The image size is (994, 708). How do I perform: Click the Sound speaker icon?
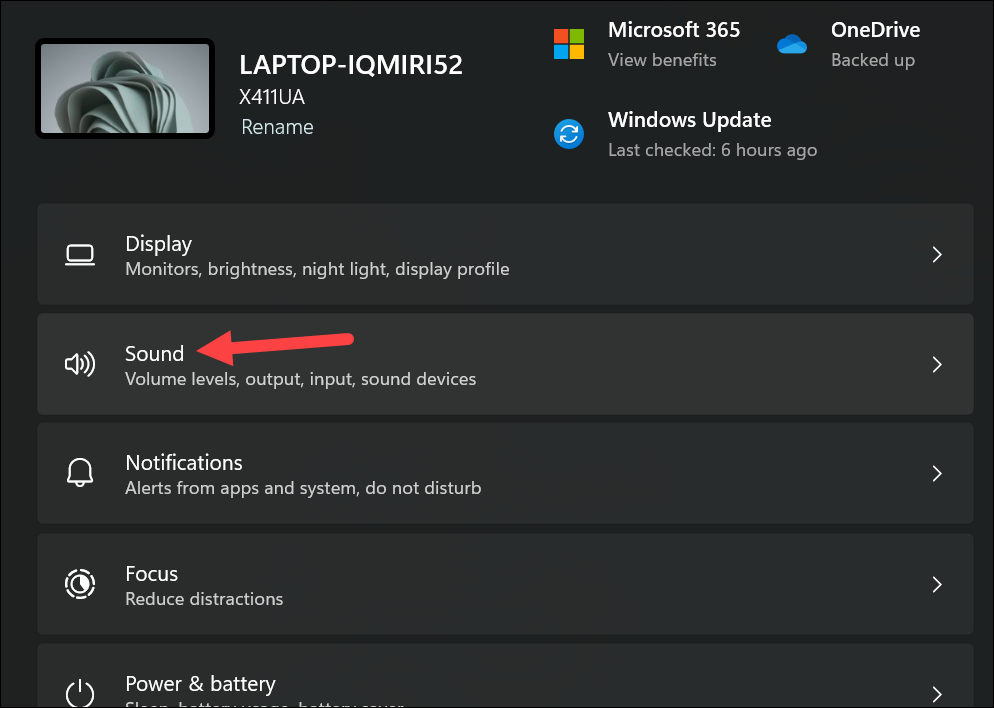80,364
